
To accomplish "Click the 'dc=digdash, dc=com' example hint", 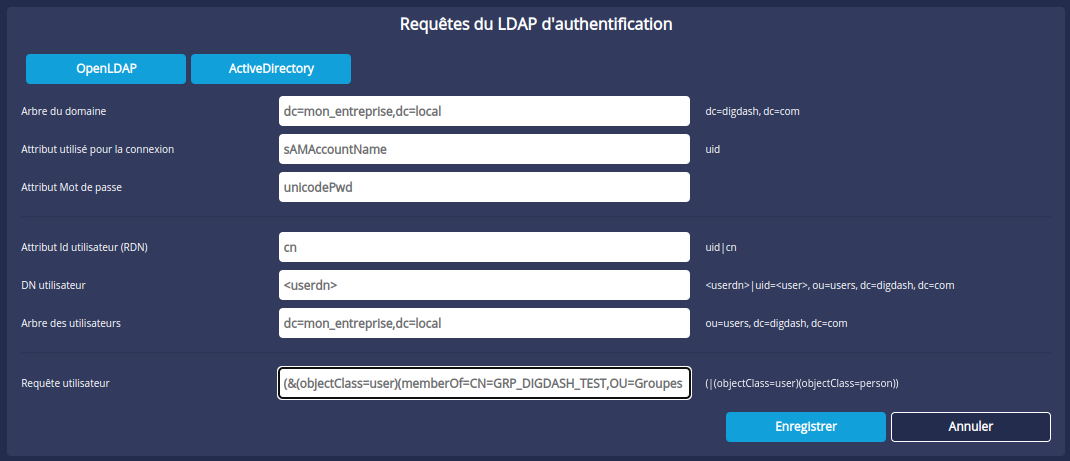I will (x=752, y=111).
